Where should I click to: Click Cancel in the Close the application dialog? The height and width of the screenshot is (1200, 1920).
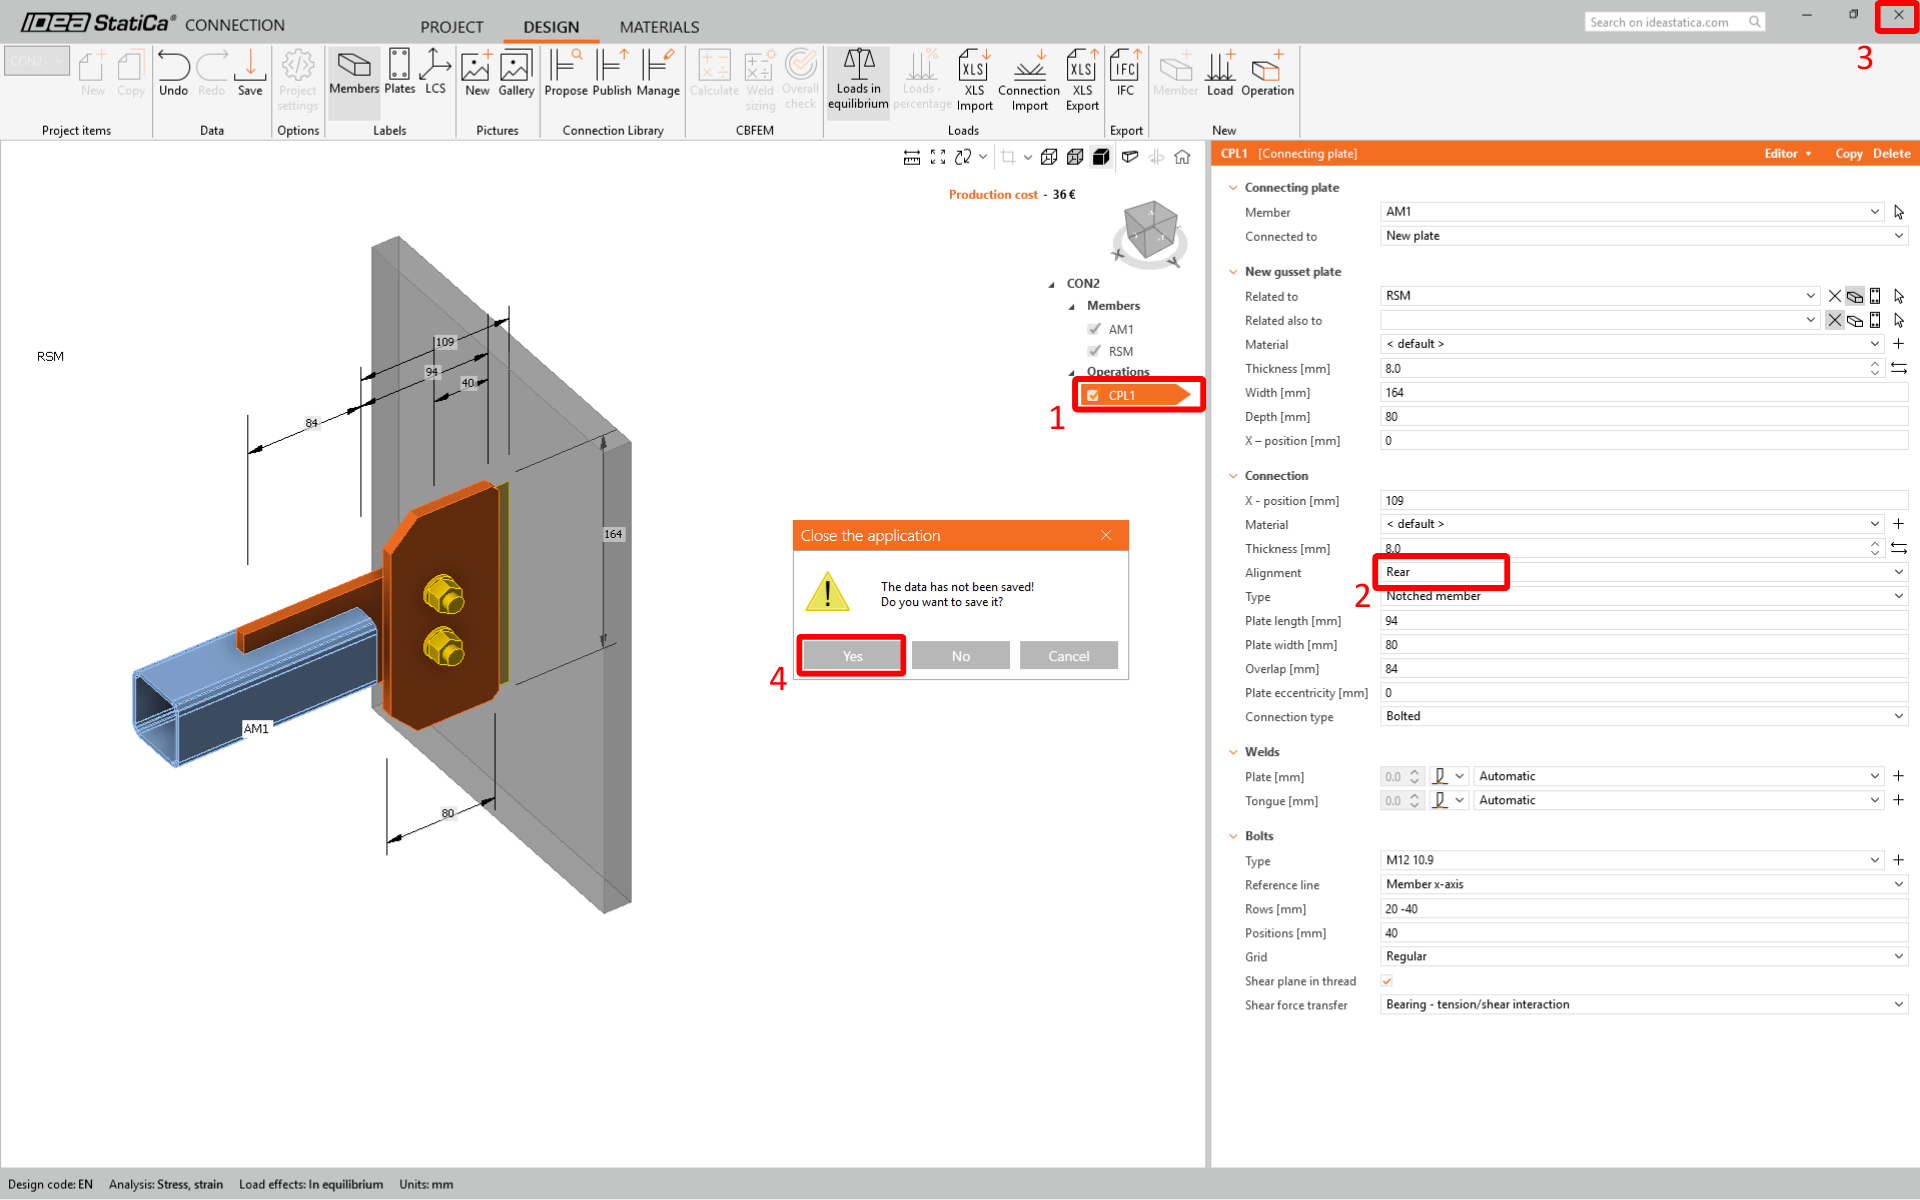1068,656
